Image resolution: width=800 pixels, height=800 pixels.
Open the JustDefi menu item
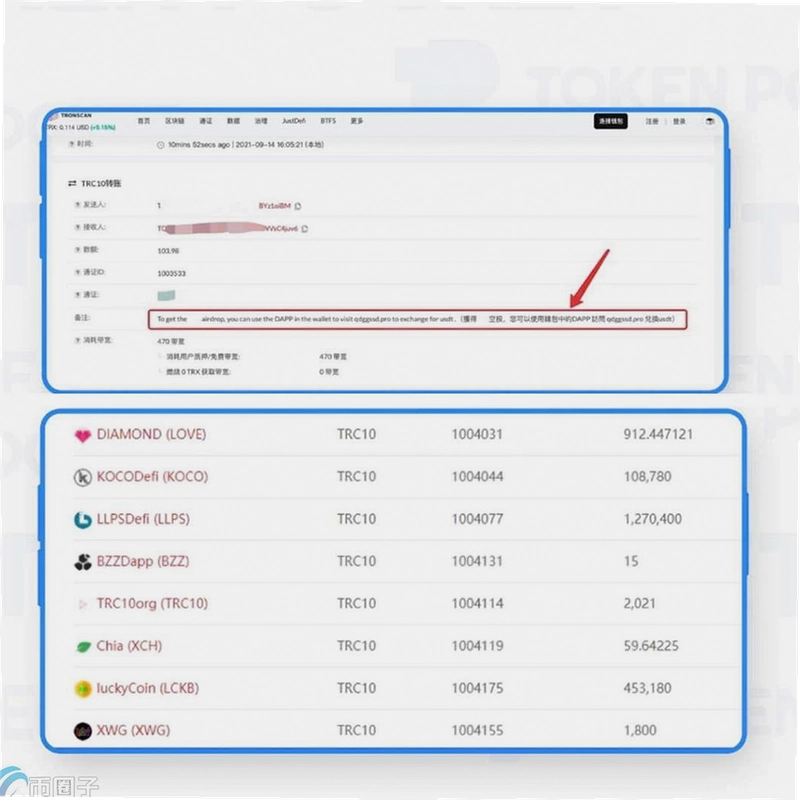coord(294,121)
